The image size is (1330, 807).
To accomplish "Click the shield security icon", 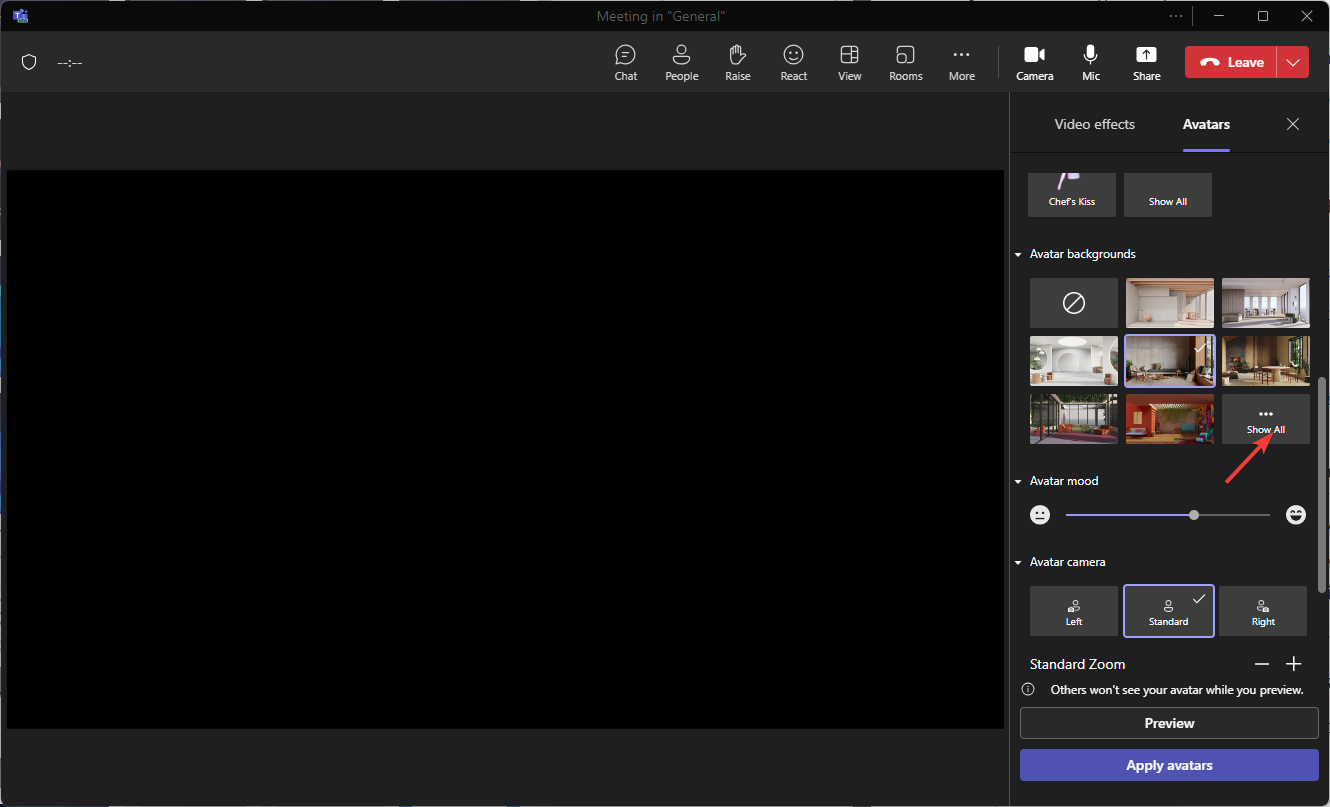I will [29, 62].
